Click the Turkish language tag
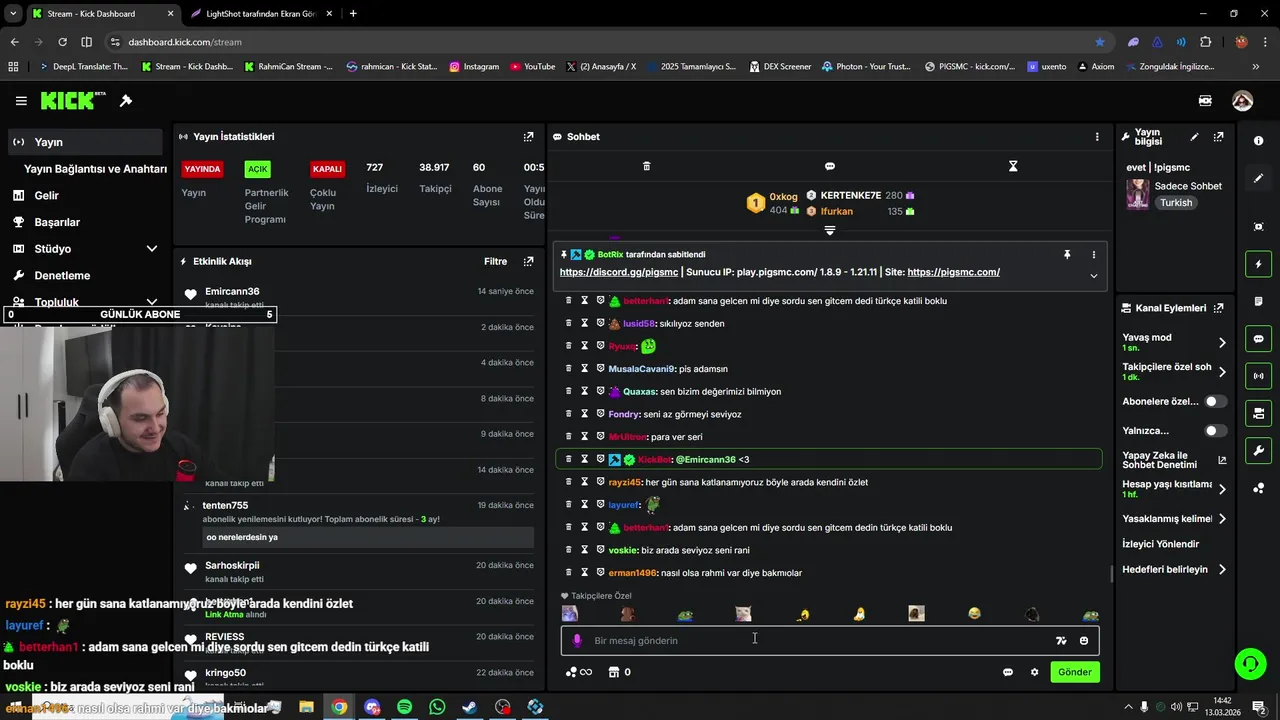Screen dimensions: 1280x720 coord(1176,203)
